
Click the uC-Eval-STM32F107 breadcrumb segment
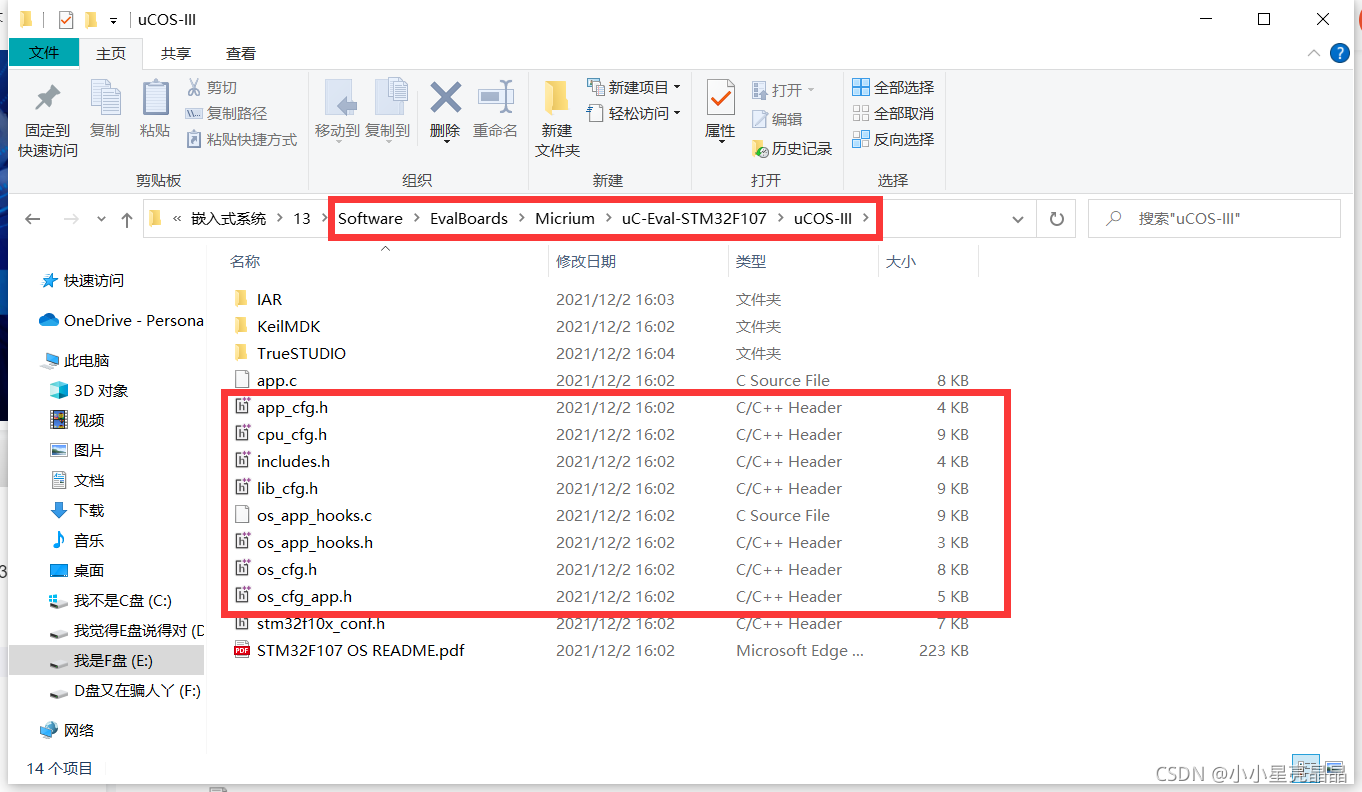[x=694, y=219]
